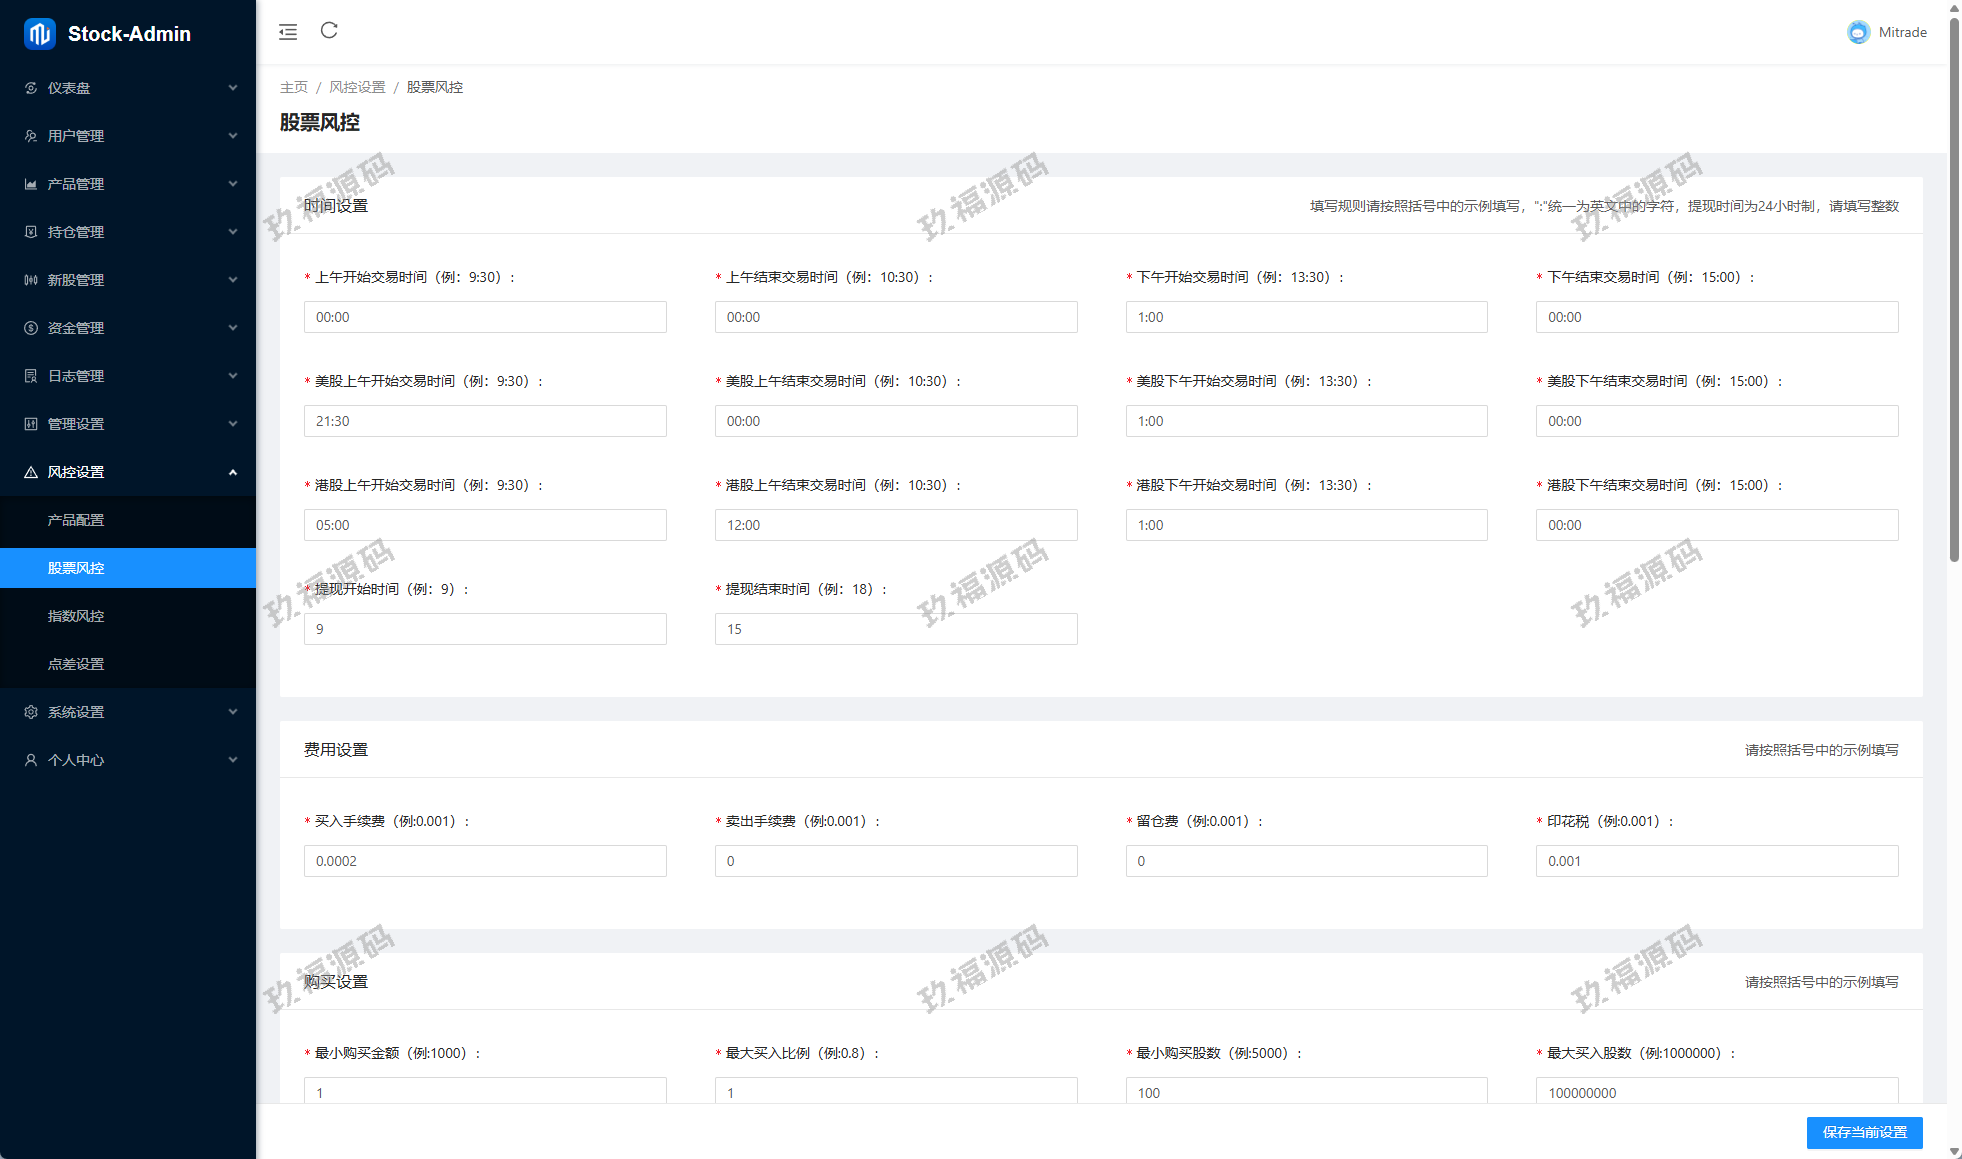Click the 买入手续费 input field

[485, 861]
